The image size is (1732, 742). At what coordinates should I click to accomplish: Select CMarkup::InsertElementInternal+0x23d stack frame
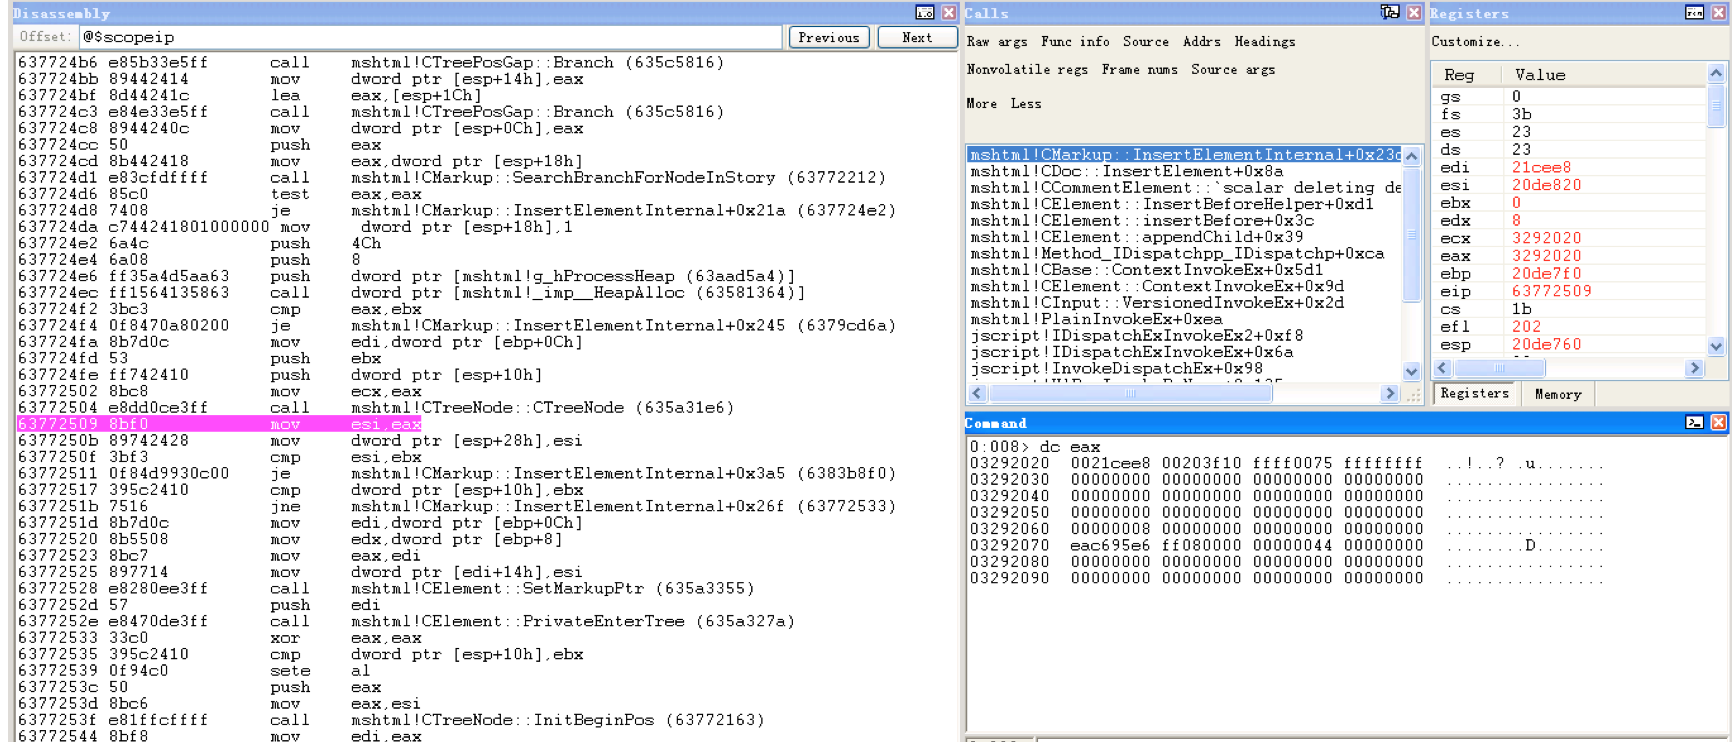1185,155
